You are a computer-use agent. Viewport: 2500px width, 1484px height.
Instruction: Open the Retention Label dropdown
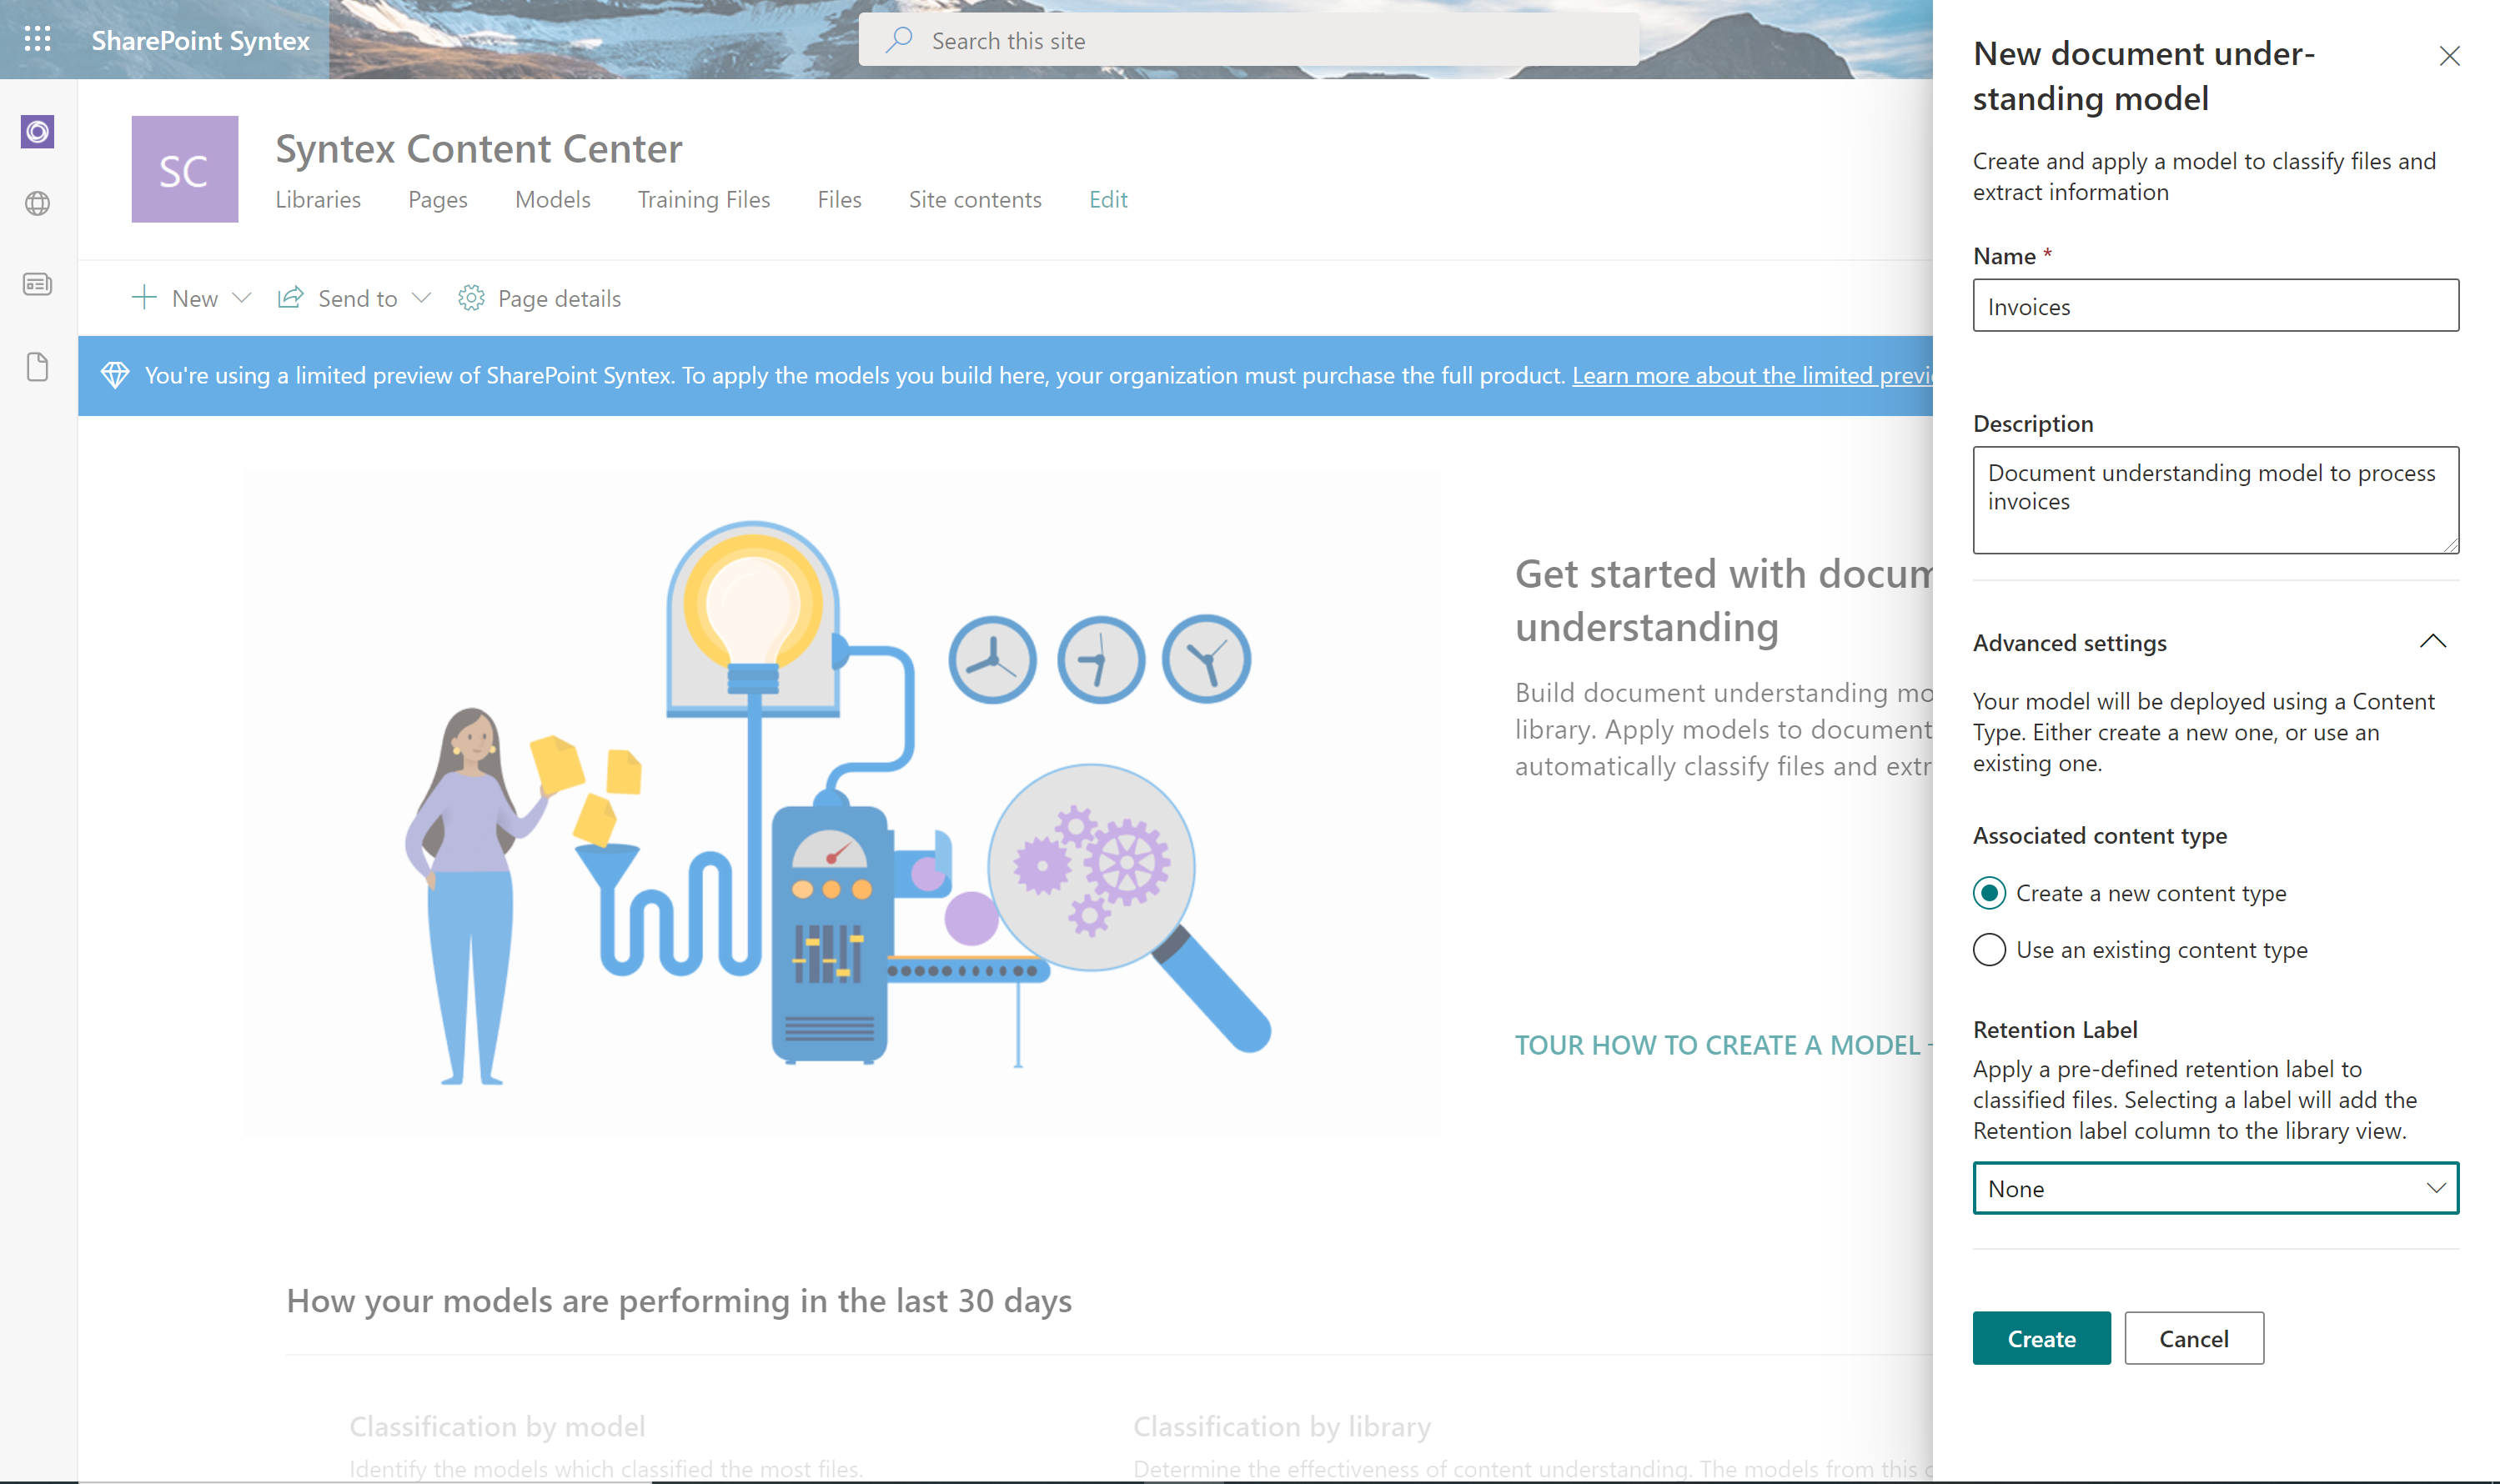[x=2215, y=1189]
